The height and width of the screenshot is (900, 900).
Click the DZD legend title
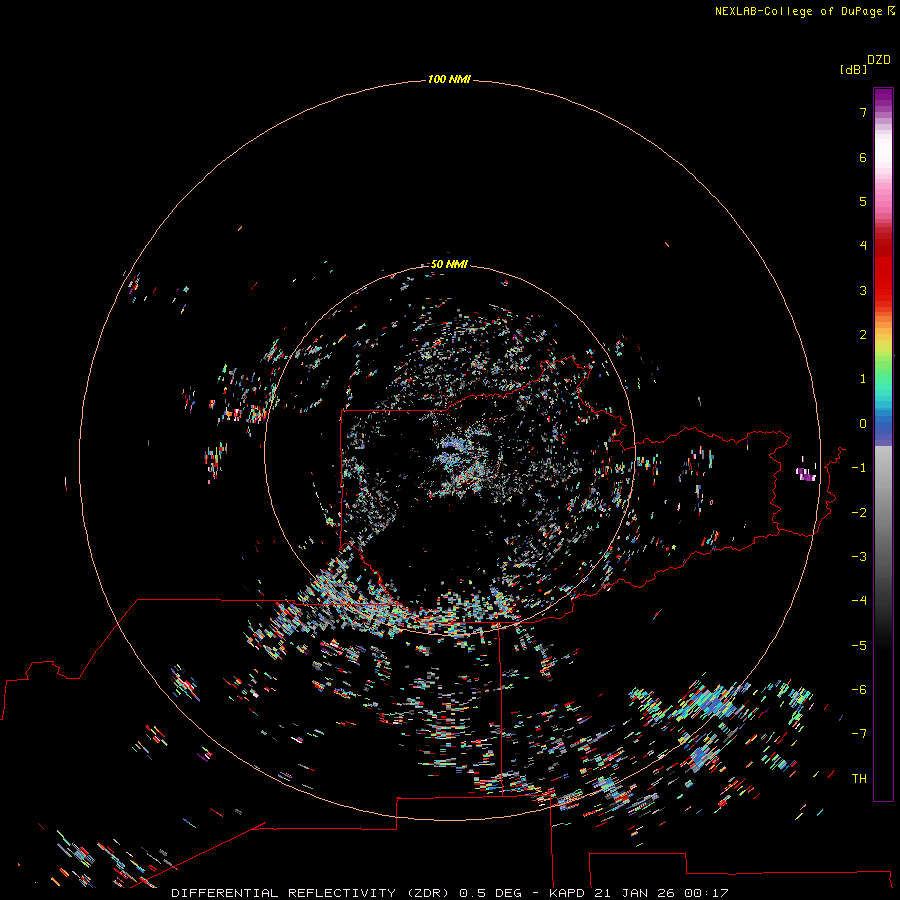[879, 60]
